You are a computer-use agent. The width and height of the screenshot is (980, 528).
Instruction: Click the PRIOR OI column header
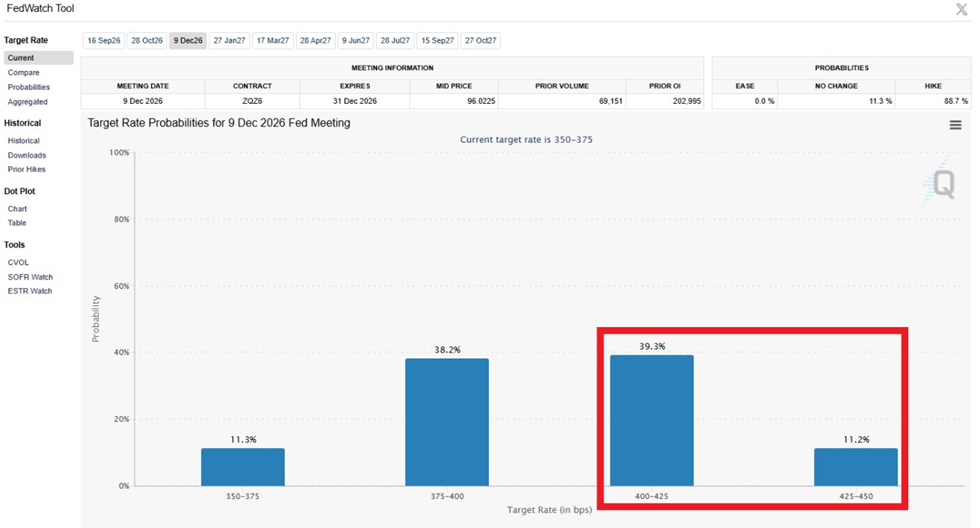click(x=664, y=86)
